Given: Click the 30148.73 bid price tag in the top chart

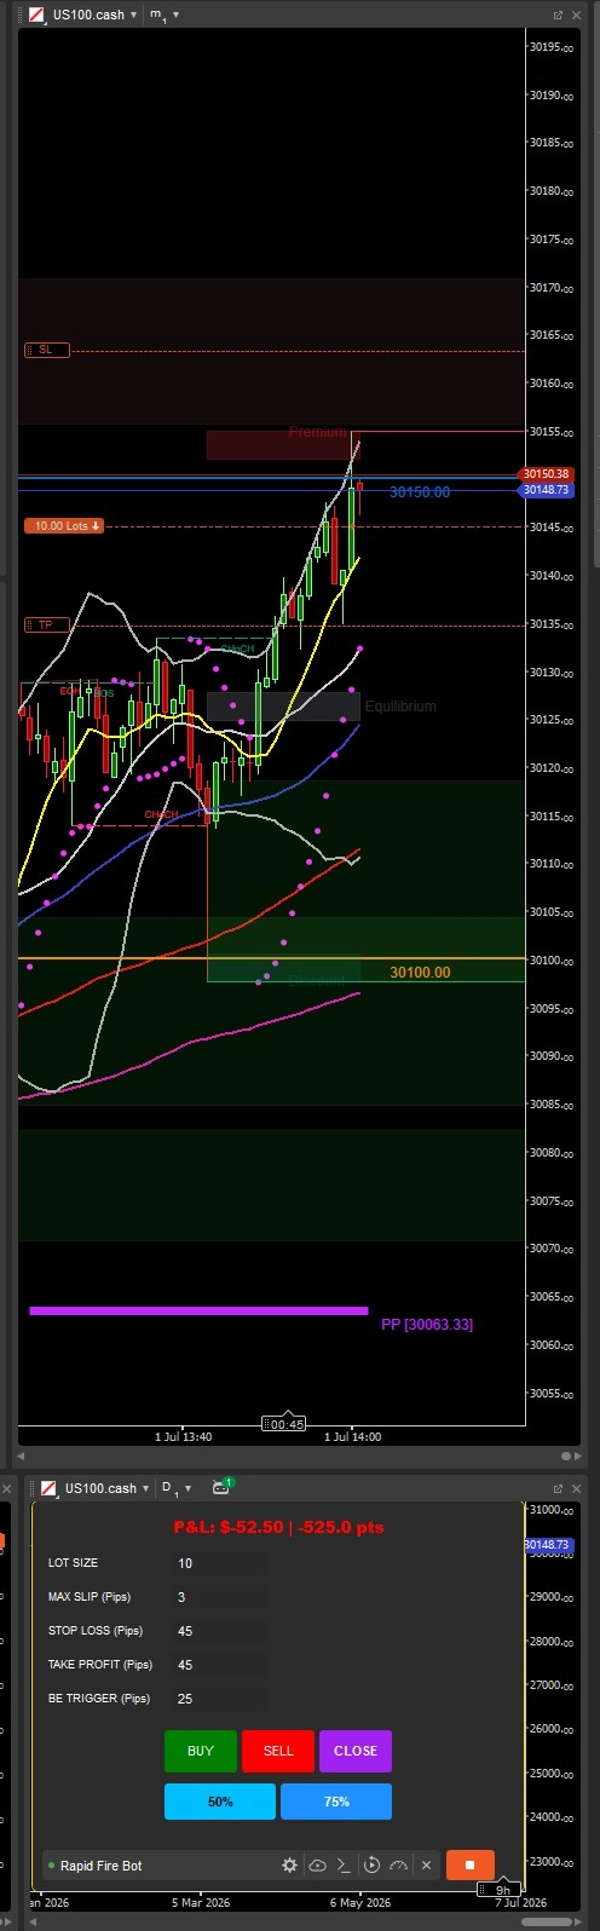Looking at the screenshot, I should coord(546,490).
